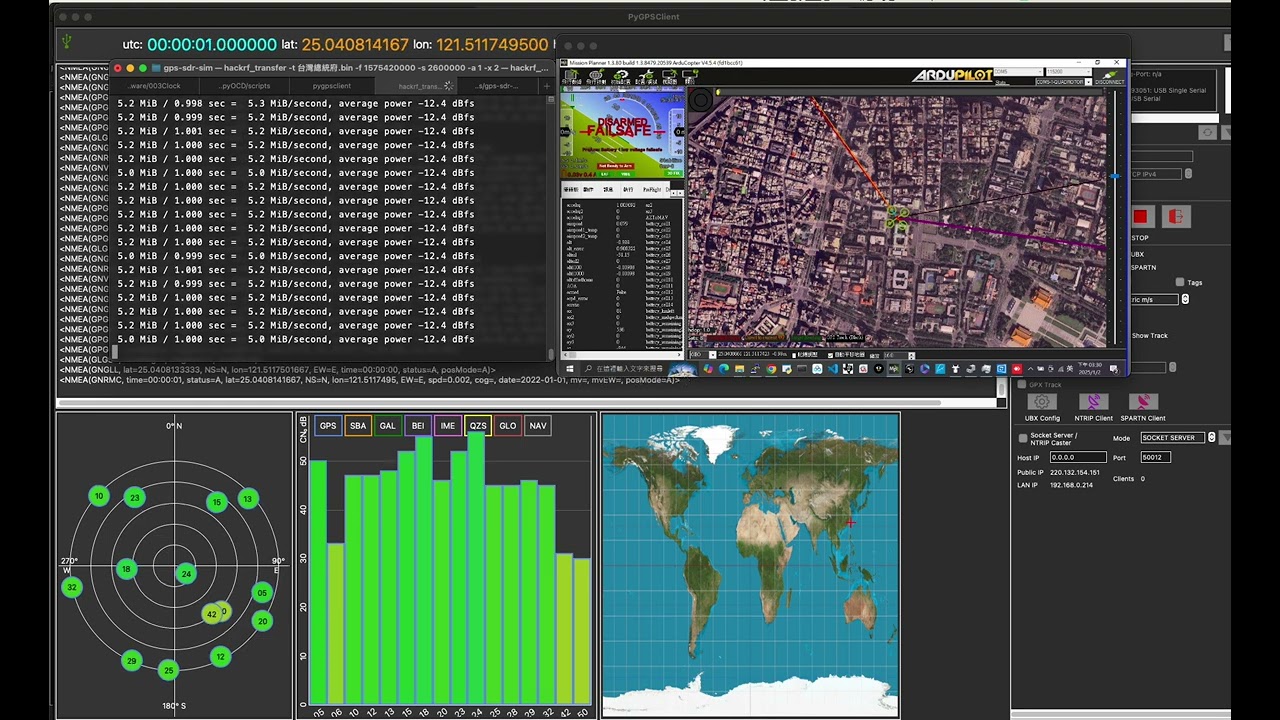Screen dimensions: 1280x720
Task: Switch to the ..pyOCD/scripts terminal tab
Action: (x=245, y=86)
